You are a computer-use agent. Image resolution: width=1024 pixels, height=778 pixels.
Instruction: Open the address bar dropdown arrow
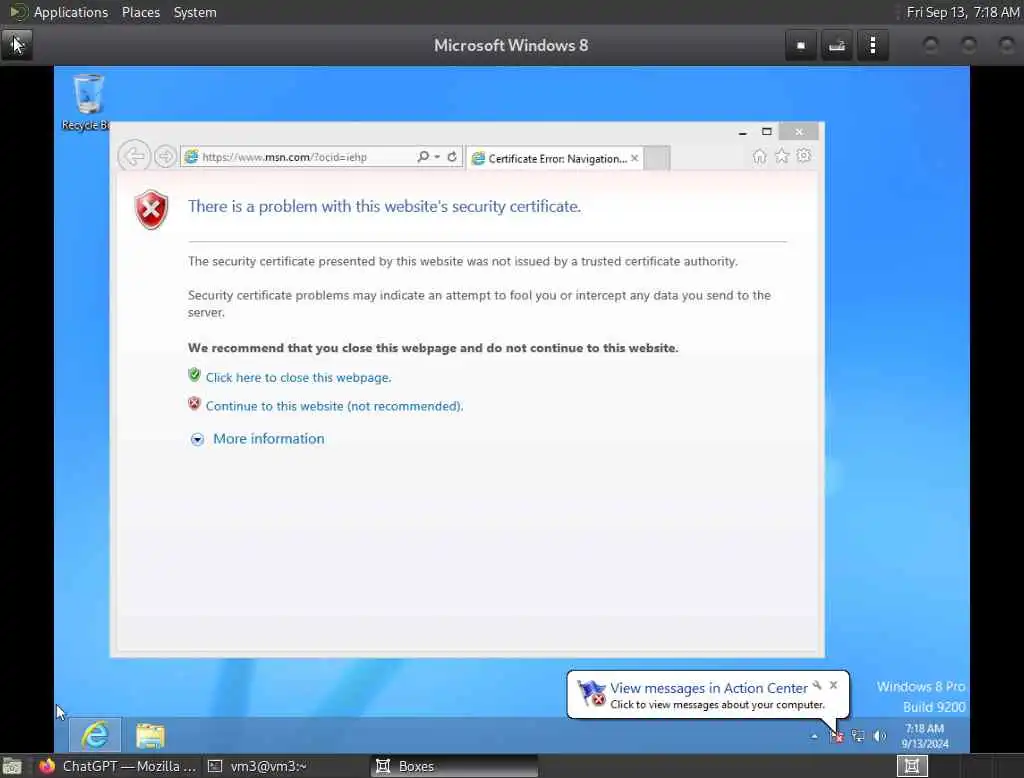click(437, 157)
